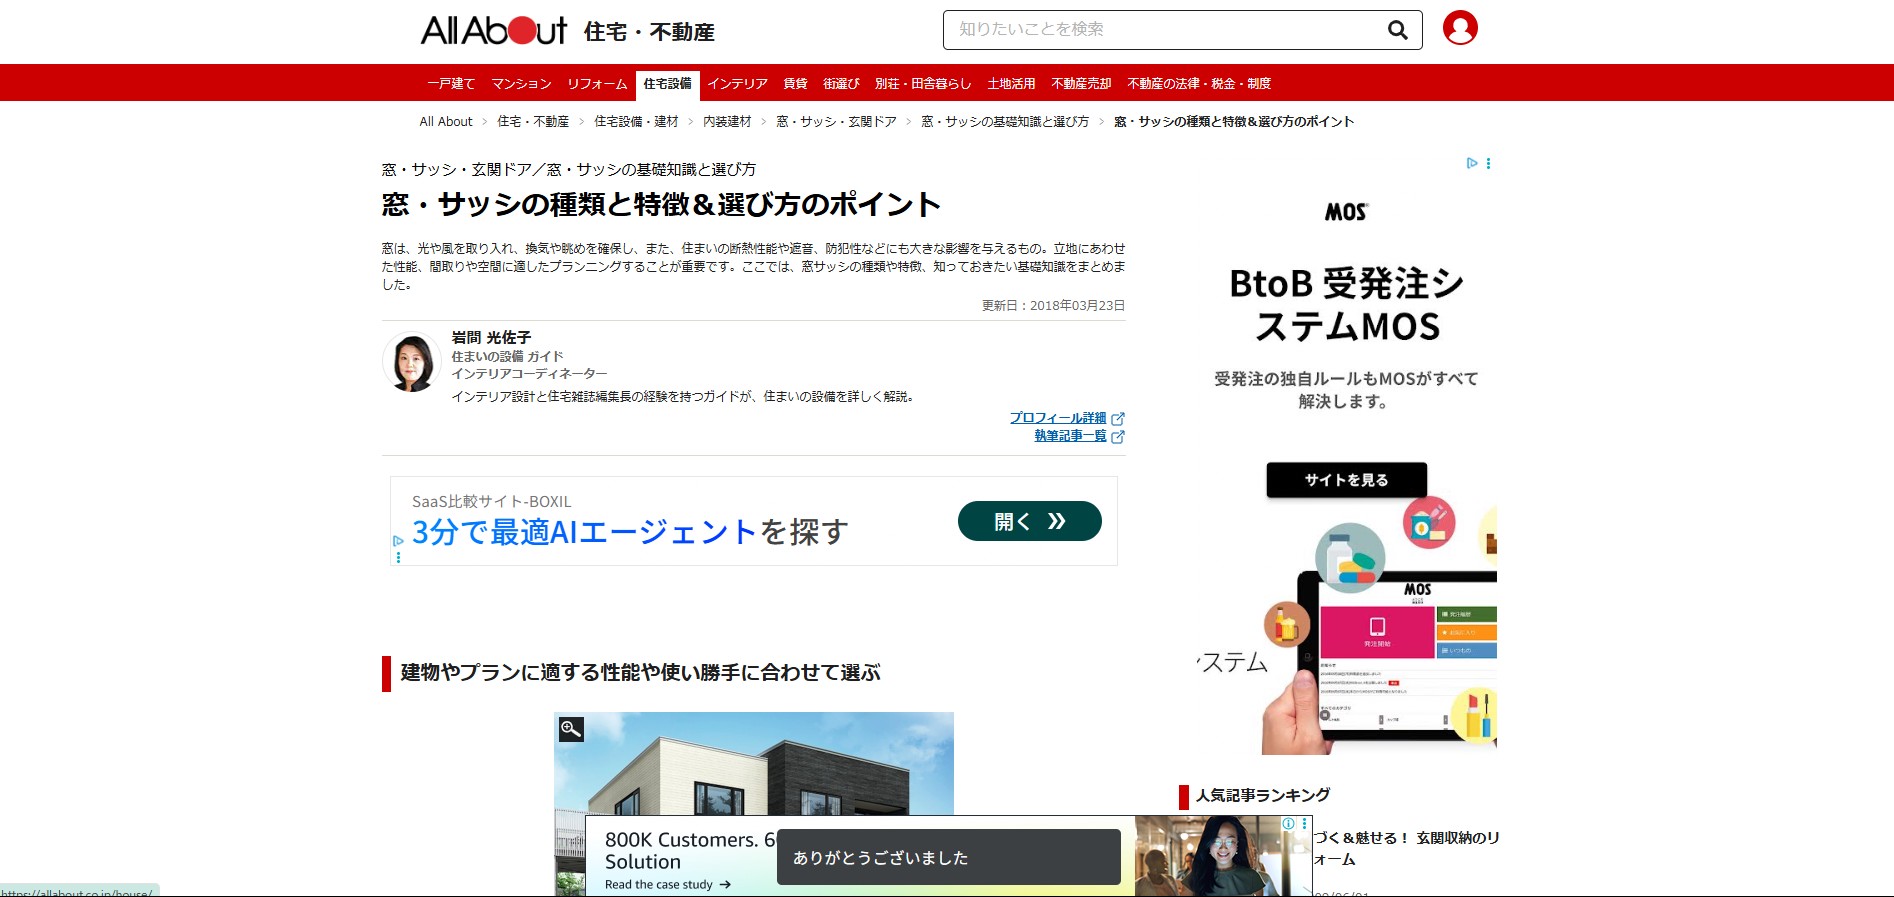Click the 3分で最適AIエージェントを探す ad headline

[630, 532]
